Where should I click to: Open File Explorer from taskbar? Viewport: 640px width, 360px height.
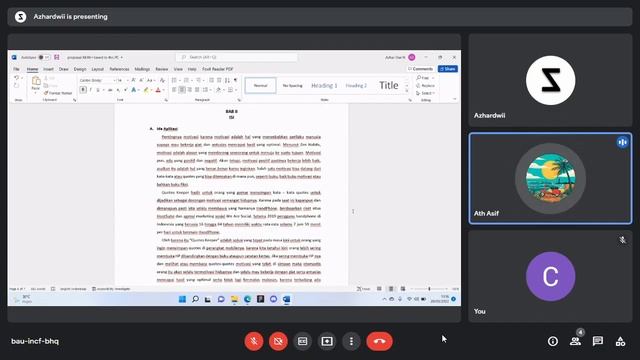234,299
